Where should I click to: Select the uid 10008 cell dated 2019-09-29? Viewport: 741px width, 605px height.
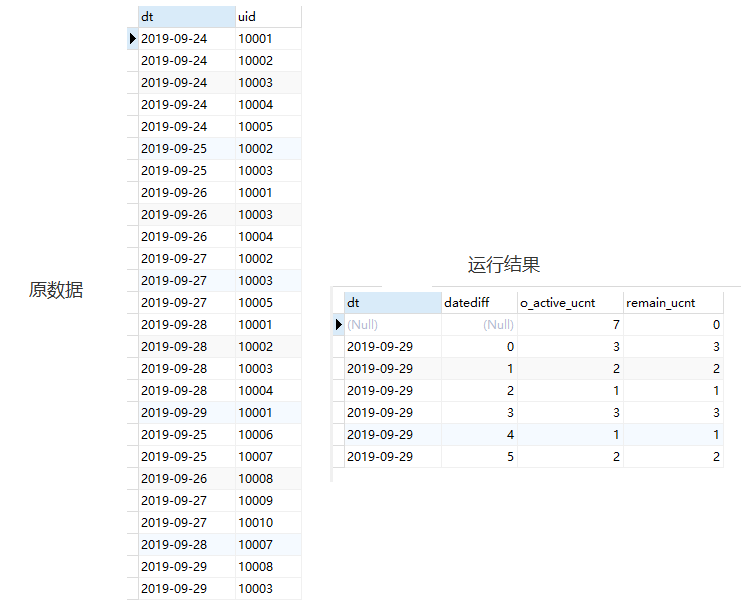268,566
